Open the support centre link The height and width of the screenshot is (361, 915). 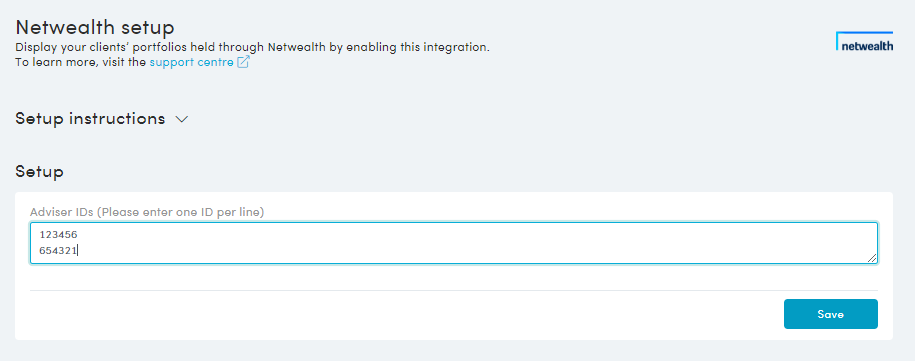191,62
